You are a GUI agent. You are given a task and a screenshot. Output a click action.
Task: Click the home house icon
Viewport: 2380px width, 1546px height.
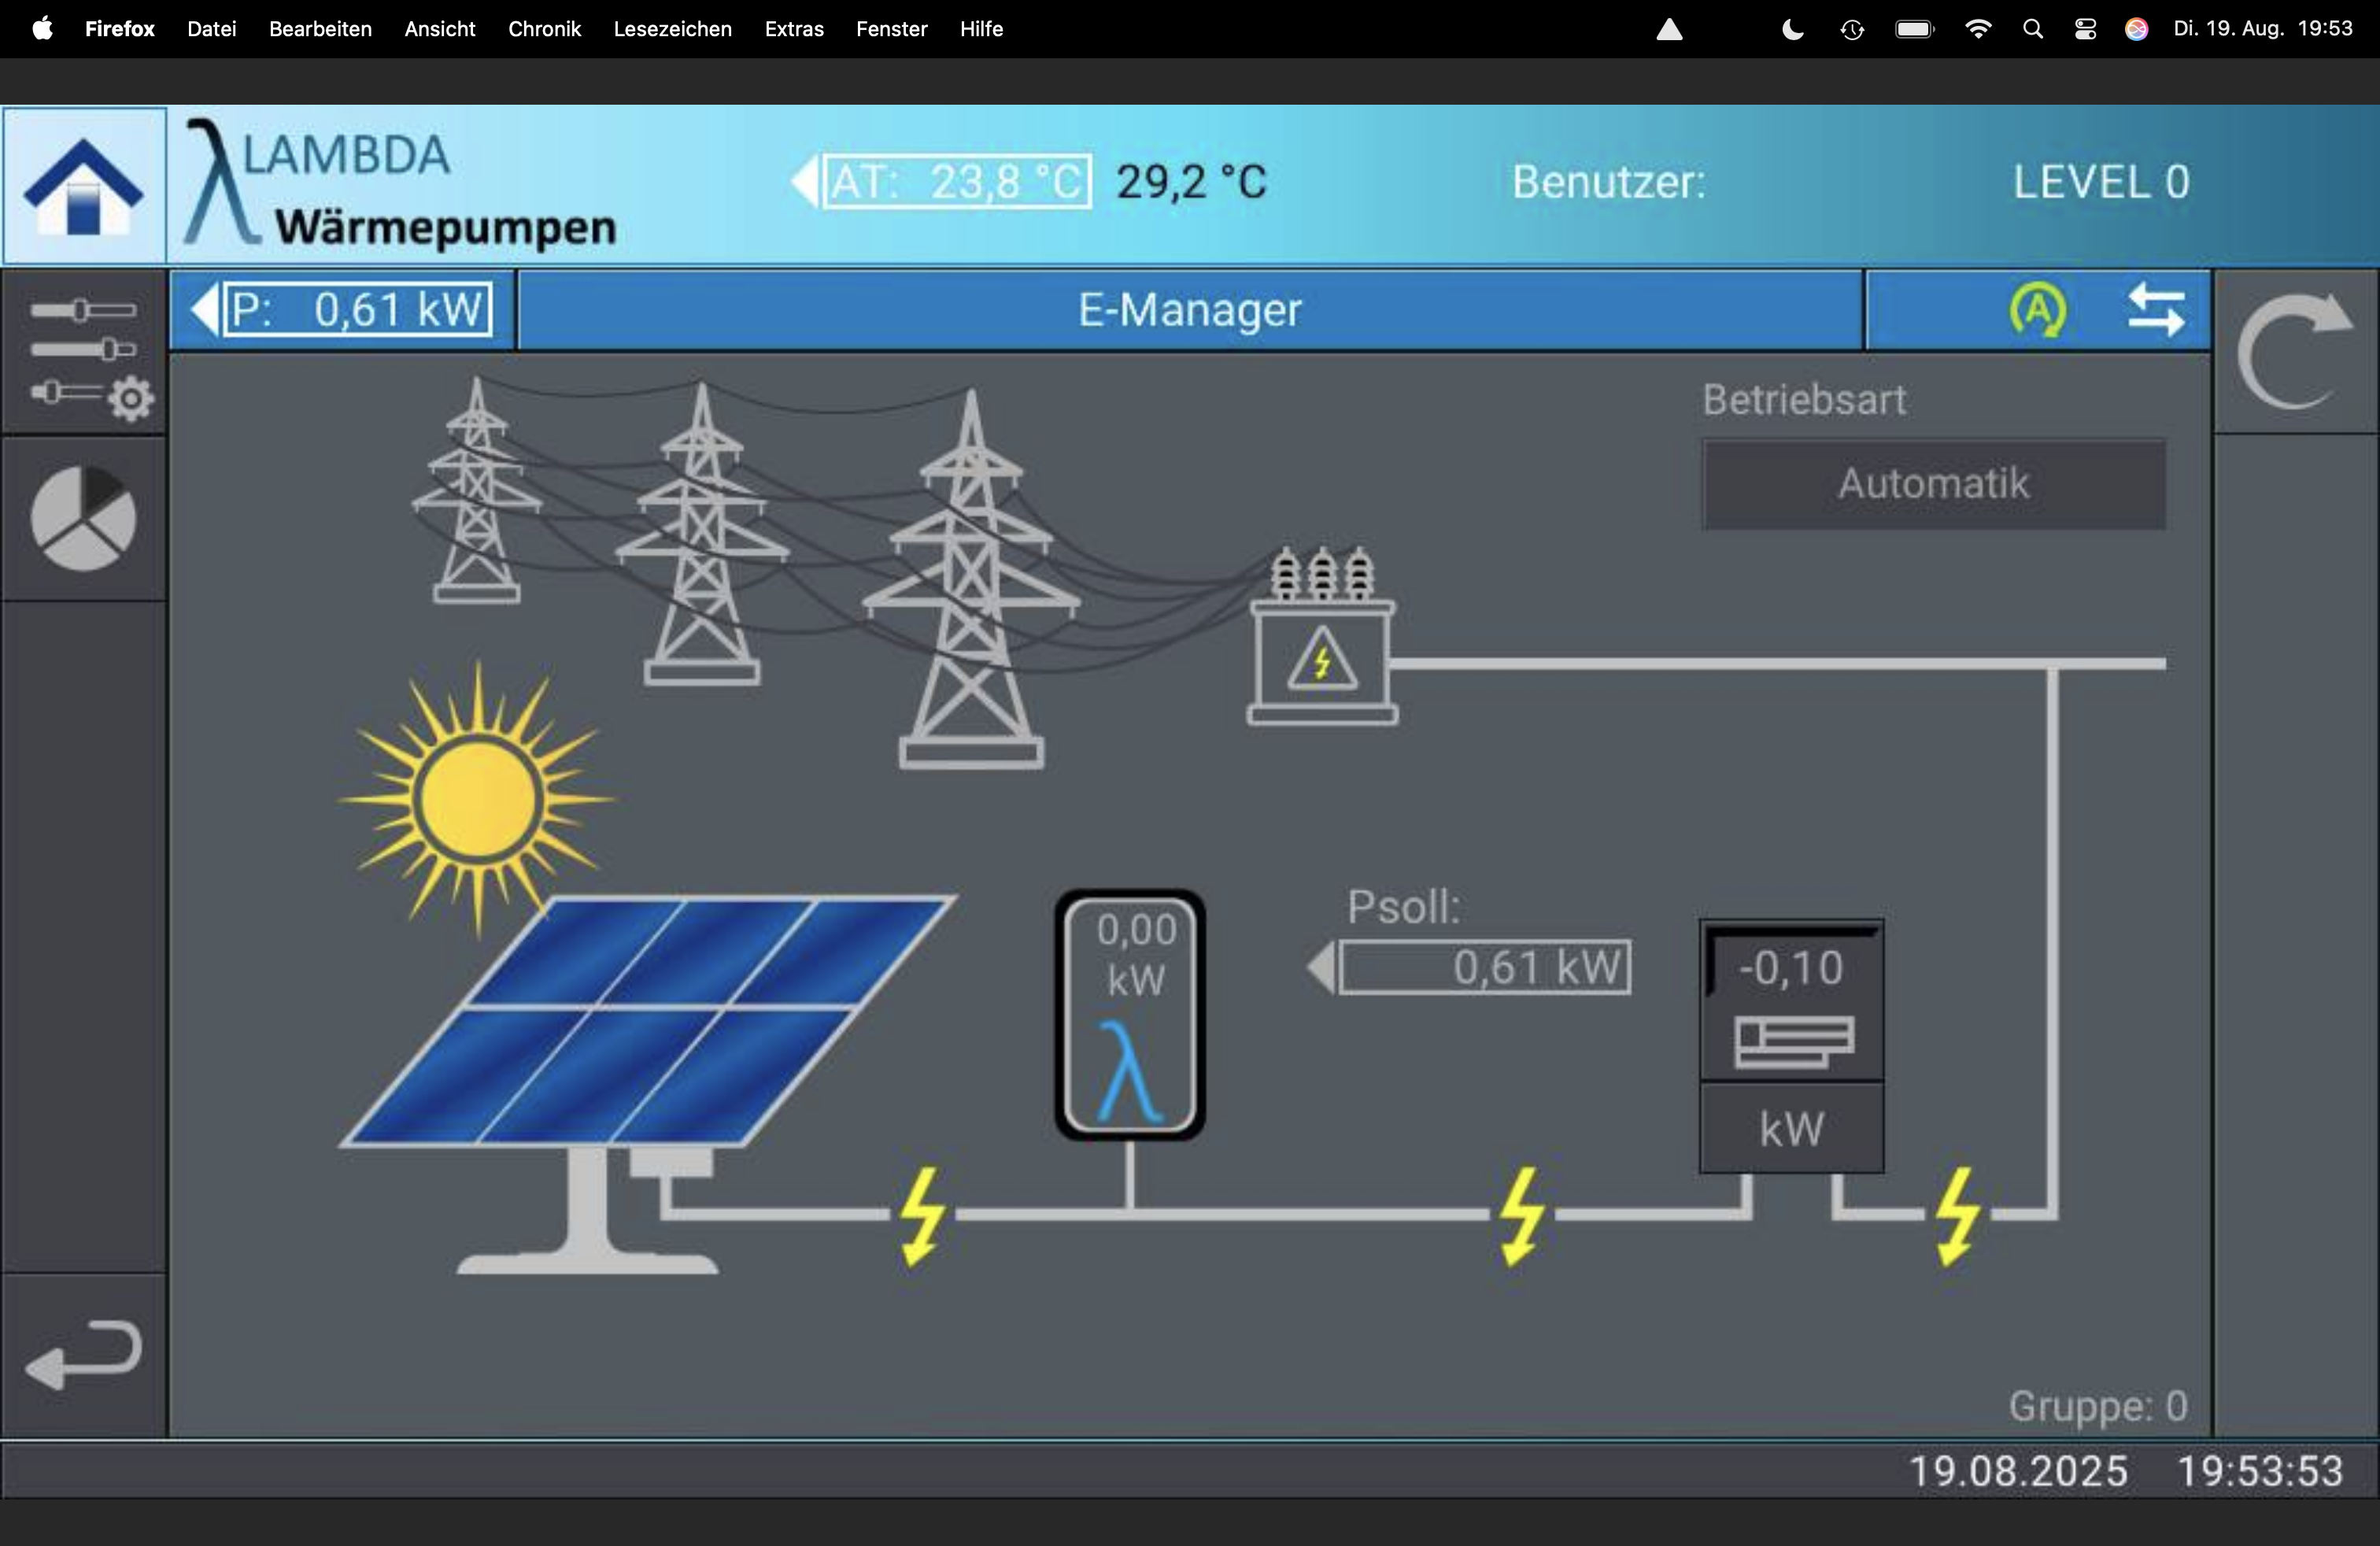[84, 186]
